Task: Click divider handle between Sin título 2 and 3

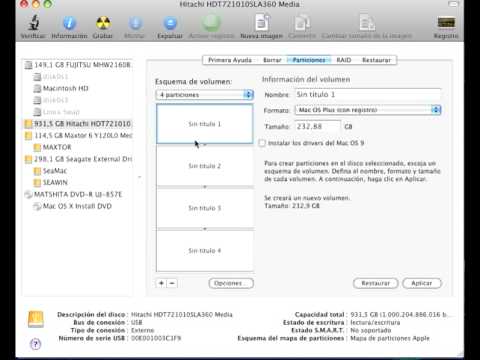Action: [205, 187]
